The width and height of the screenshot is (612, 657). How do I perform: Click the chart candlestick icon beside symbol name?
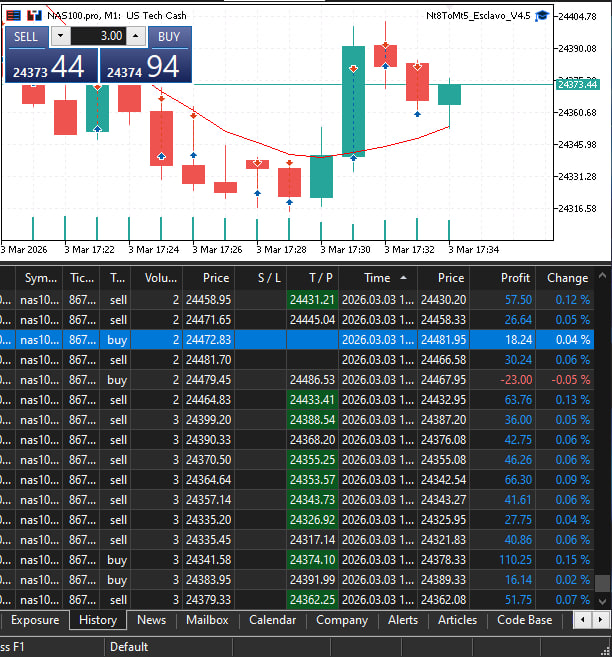pyautogui.click(x=34, y=16)
